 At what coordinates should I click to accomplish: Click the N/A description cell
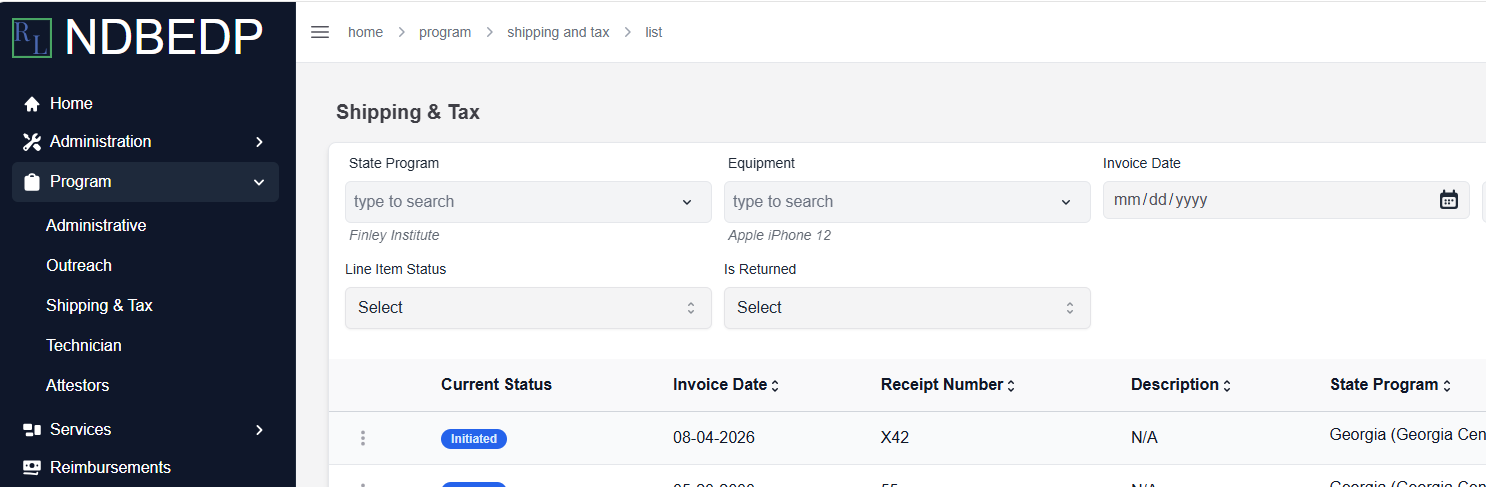point(1144,438)
